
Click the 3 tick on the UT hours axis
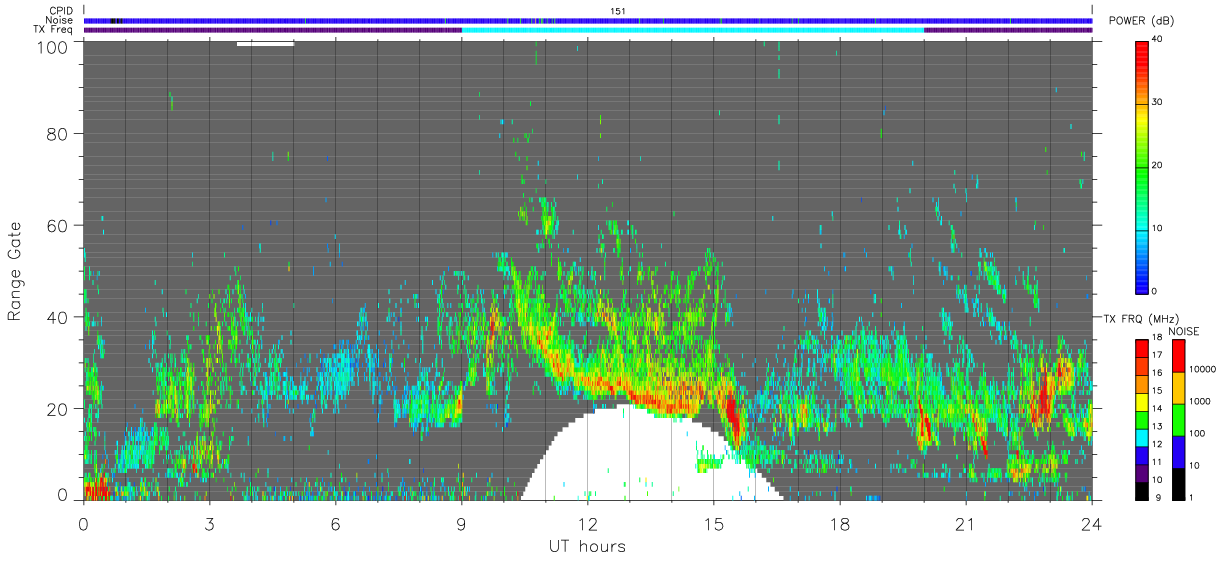pyautogui.click(x=209, y=523)
